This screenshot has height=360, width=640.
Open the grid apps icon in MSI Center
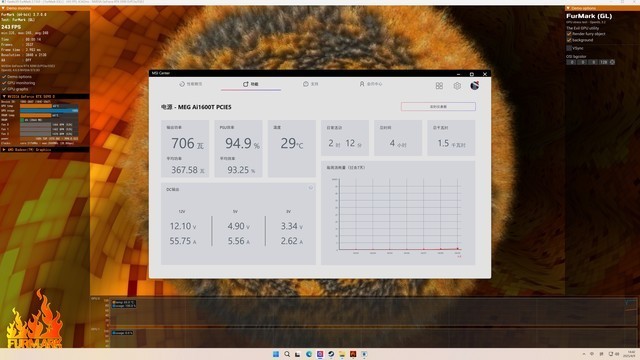coord(439,86)
